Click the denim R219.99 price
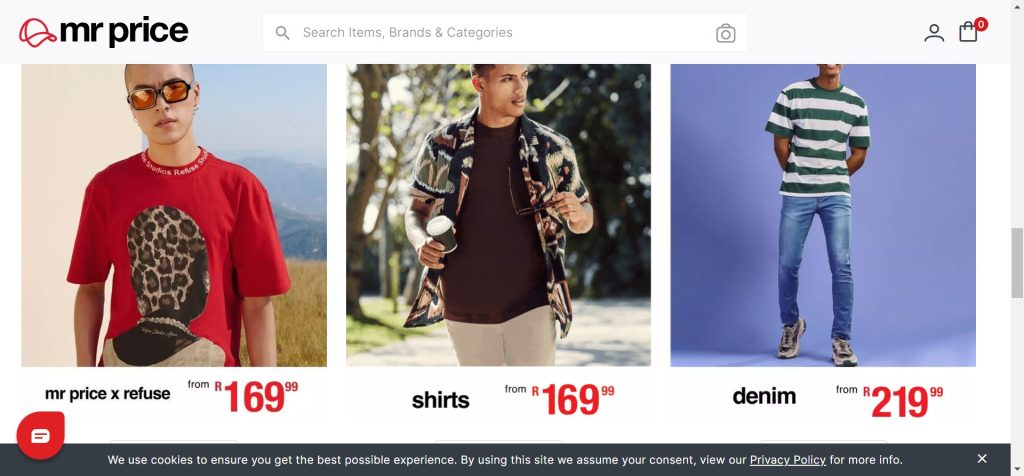This screenshot has width=1024, height=476. point(903,400)
